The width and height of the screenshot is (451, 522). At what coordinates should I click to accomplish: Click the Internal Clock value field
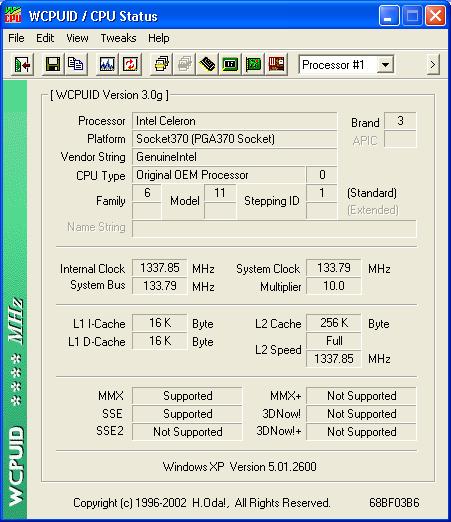click(x=160, y=268)
